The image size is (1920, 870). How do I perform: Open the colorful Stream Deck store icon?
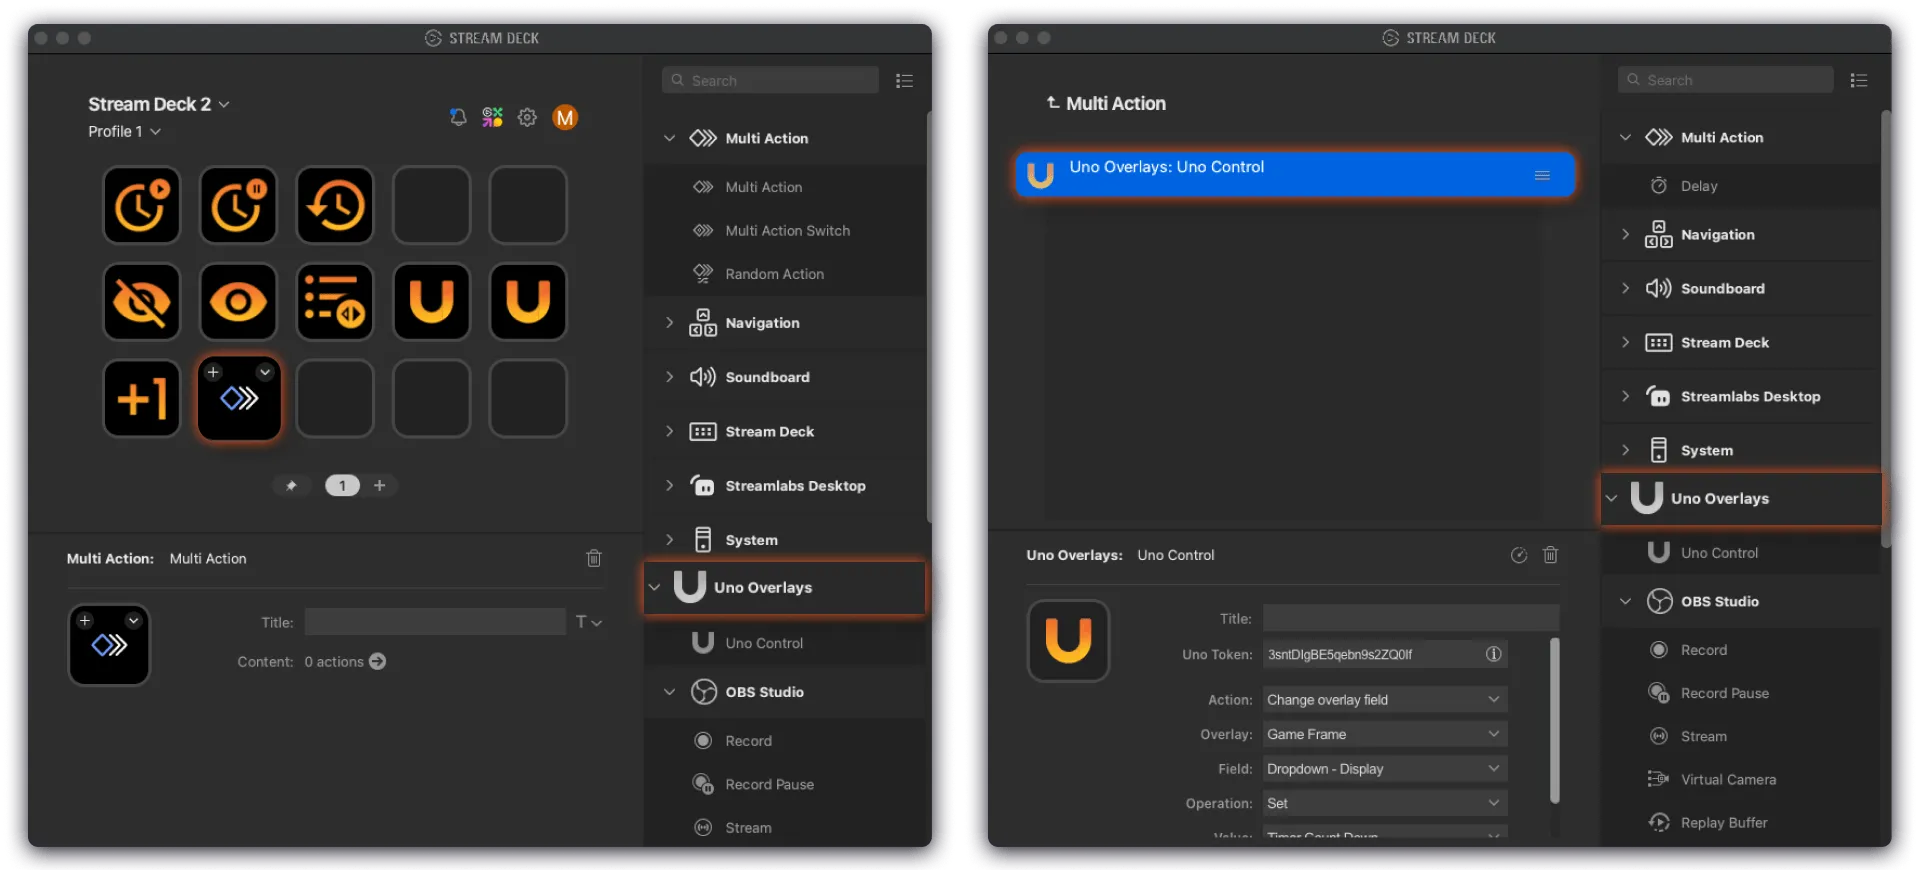(x=492, y=117)
